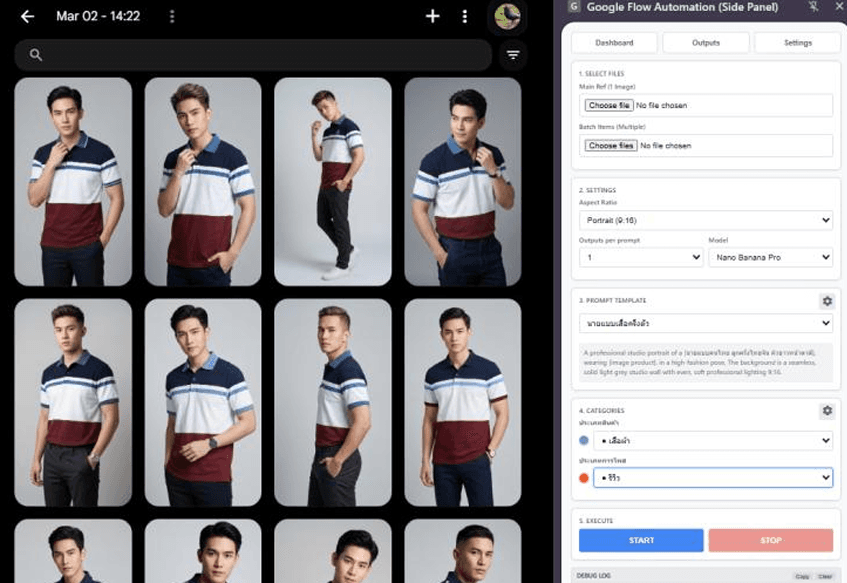Viewport: 847px width, 583px height.
Task: Open the Prompt Template selection dropdown
Action: pos(706,323)
